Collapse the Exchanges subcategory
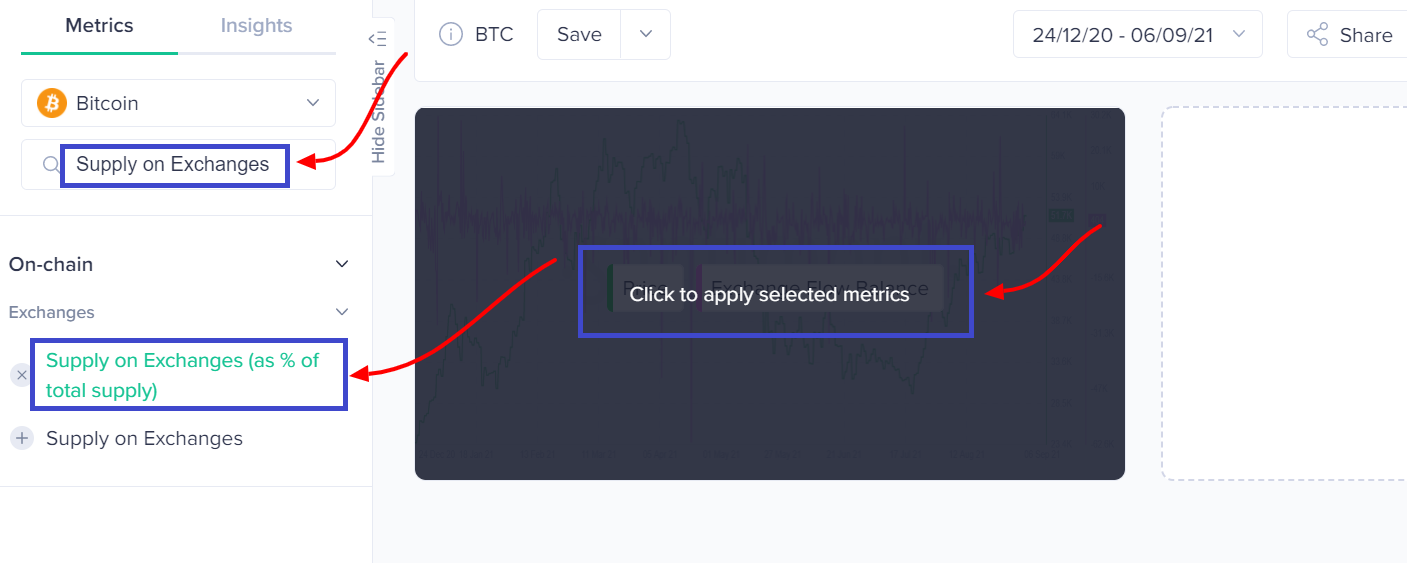 pyautogui.click(x=342, y=312)
